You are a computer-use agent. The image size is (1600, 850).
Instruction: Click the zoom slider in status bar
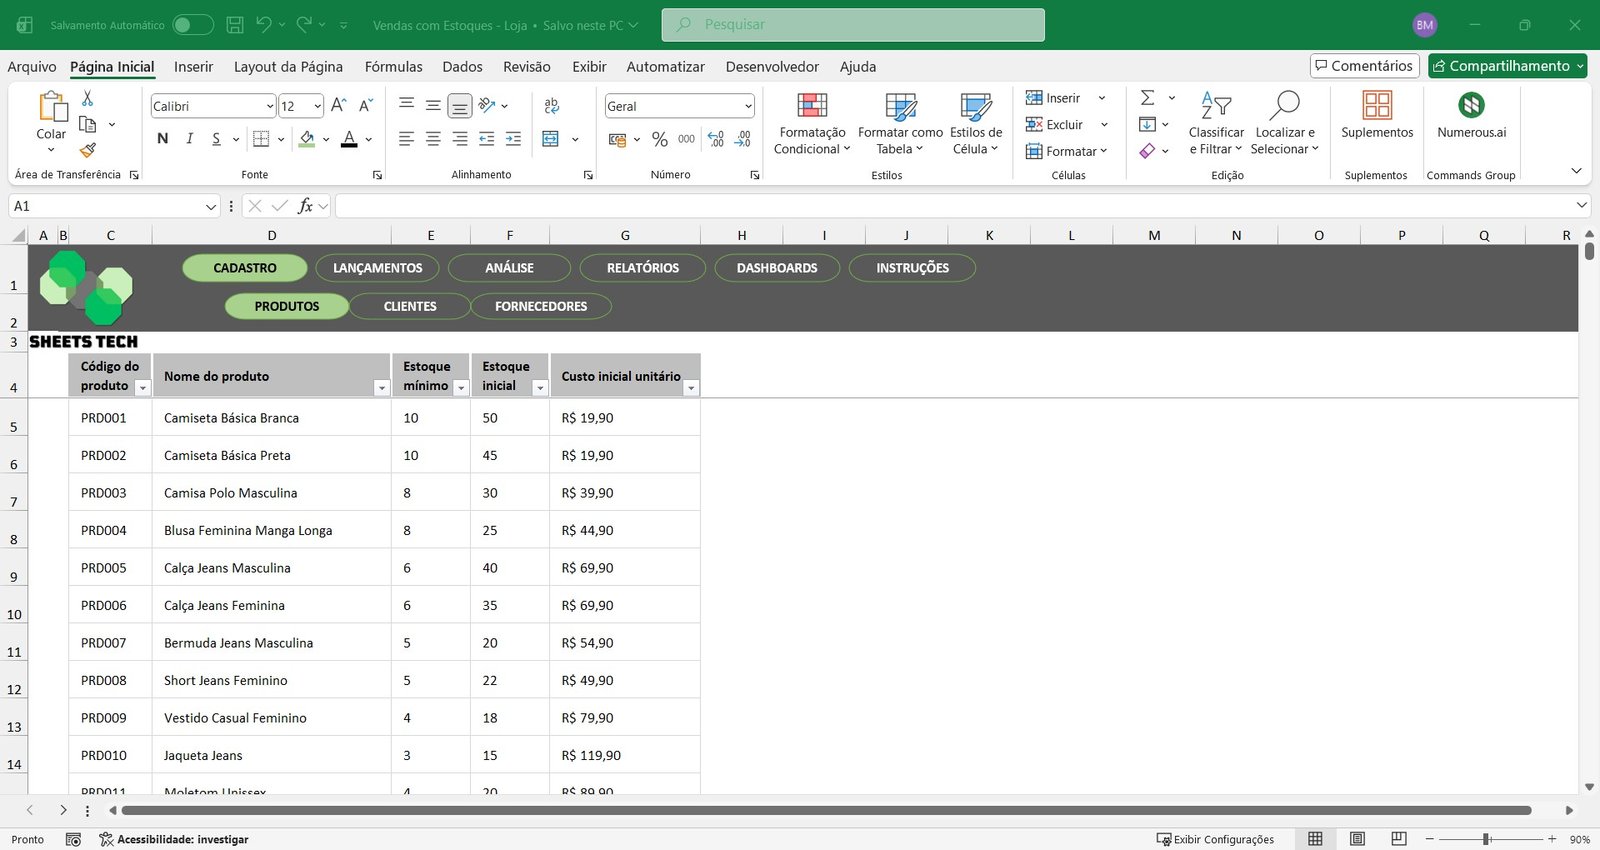click(1487, 839)
